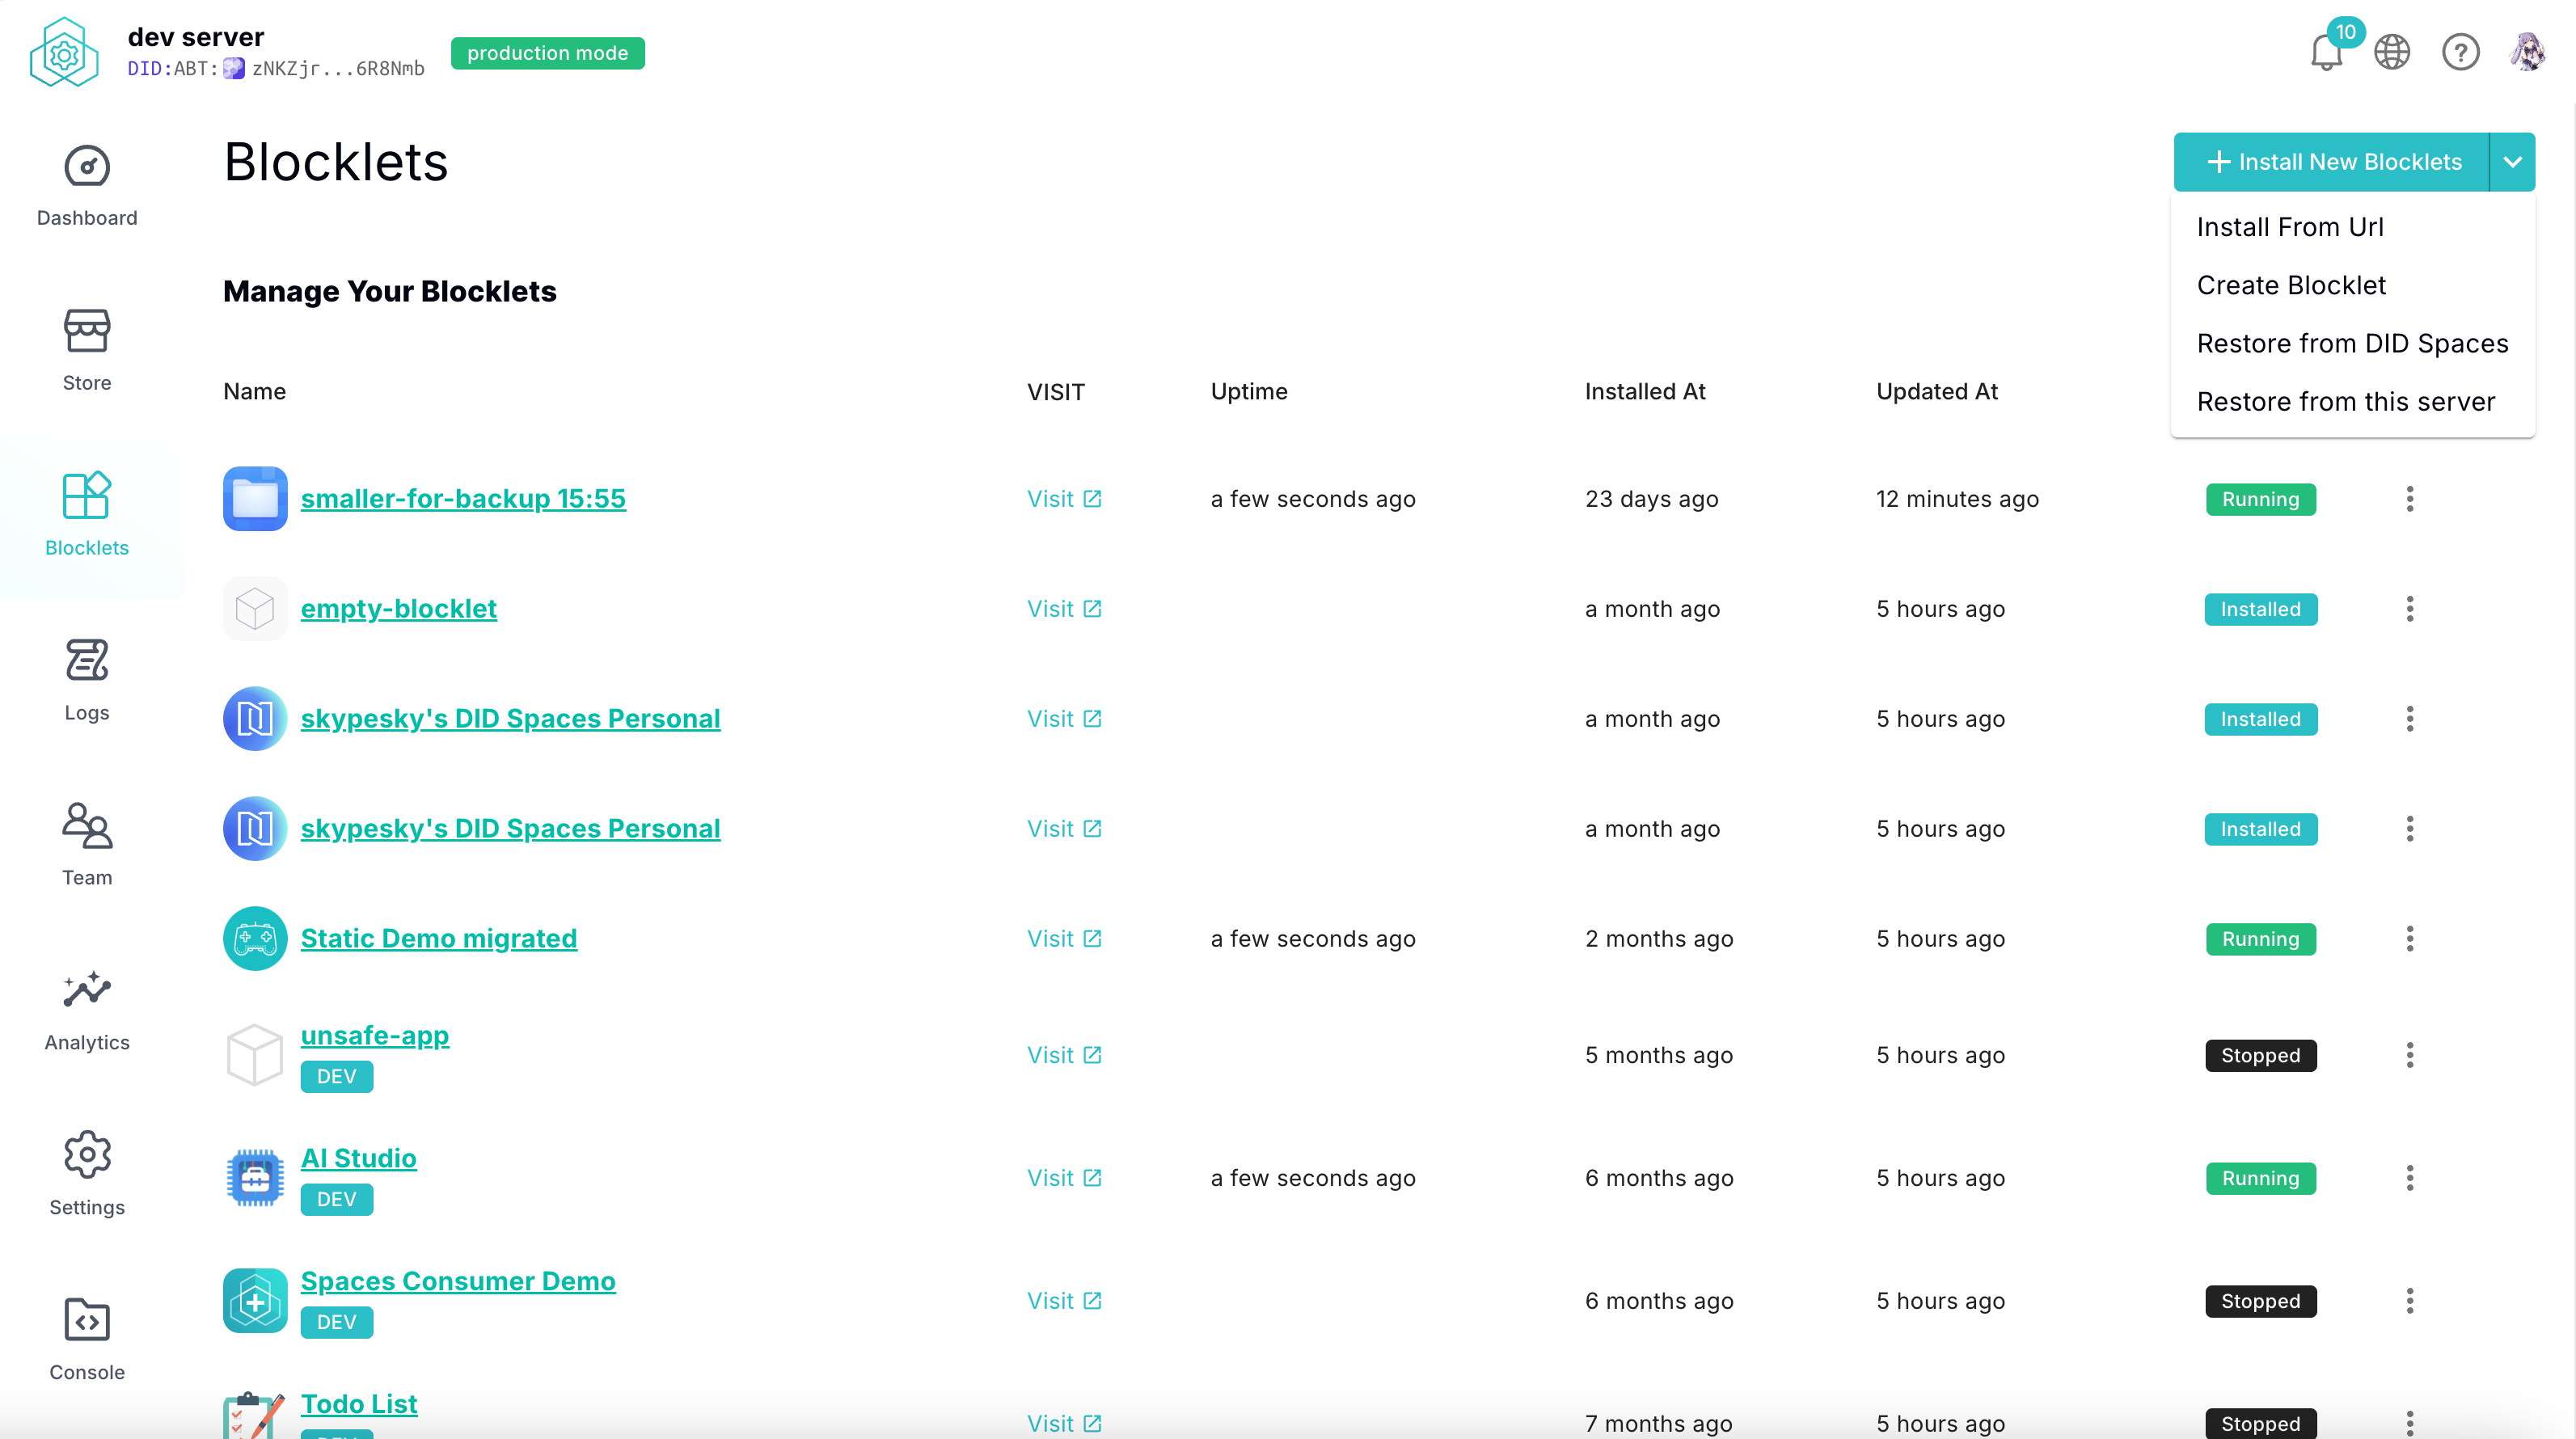Select Create Blocklet menu option

2291,285
